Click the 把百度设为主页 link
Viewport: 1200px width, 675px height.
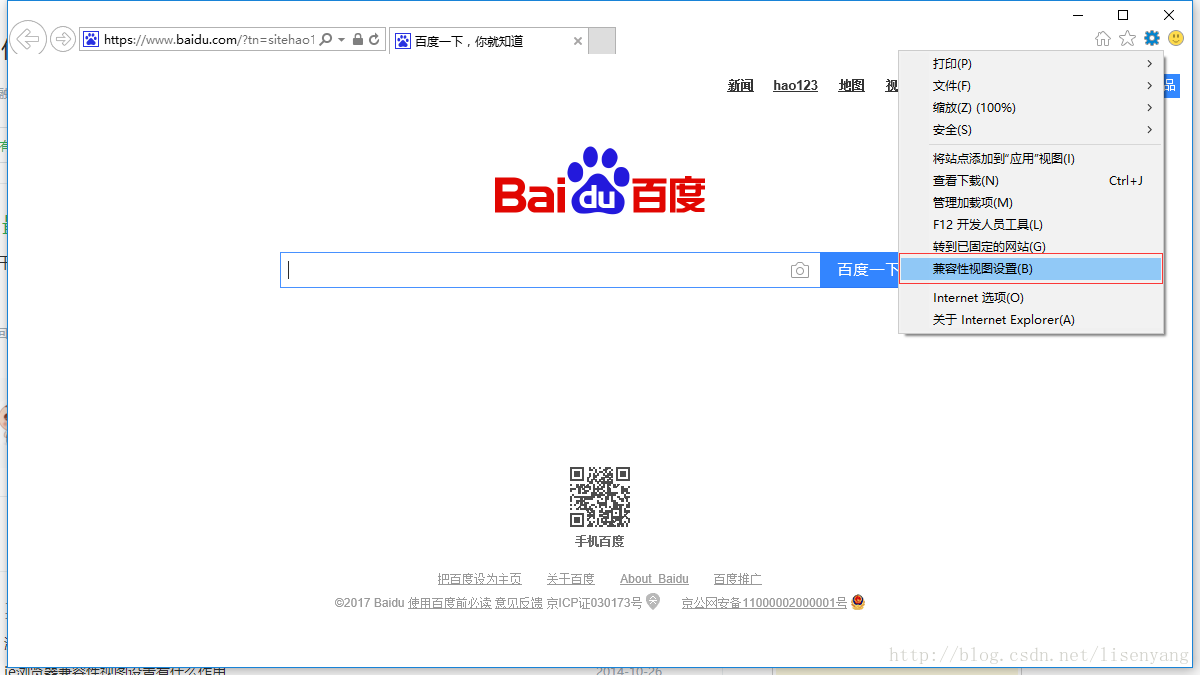[479, 579]
